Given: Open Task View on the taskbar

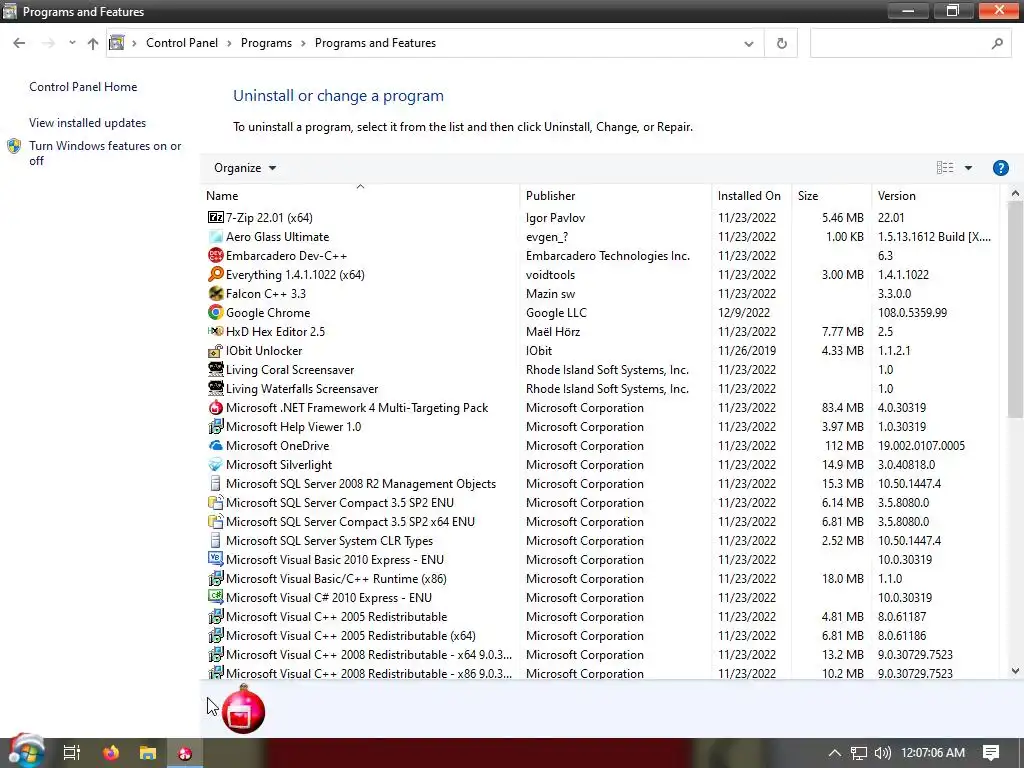Looking at the screenshot, I should click(x=71, y=752).
